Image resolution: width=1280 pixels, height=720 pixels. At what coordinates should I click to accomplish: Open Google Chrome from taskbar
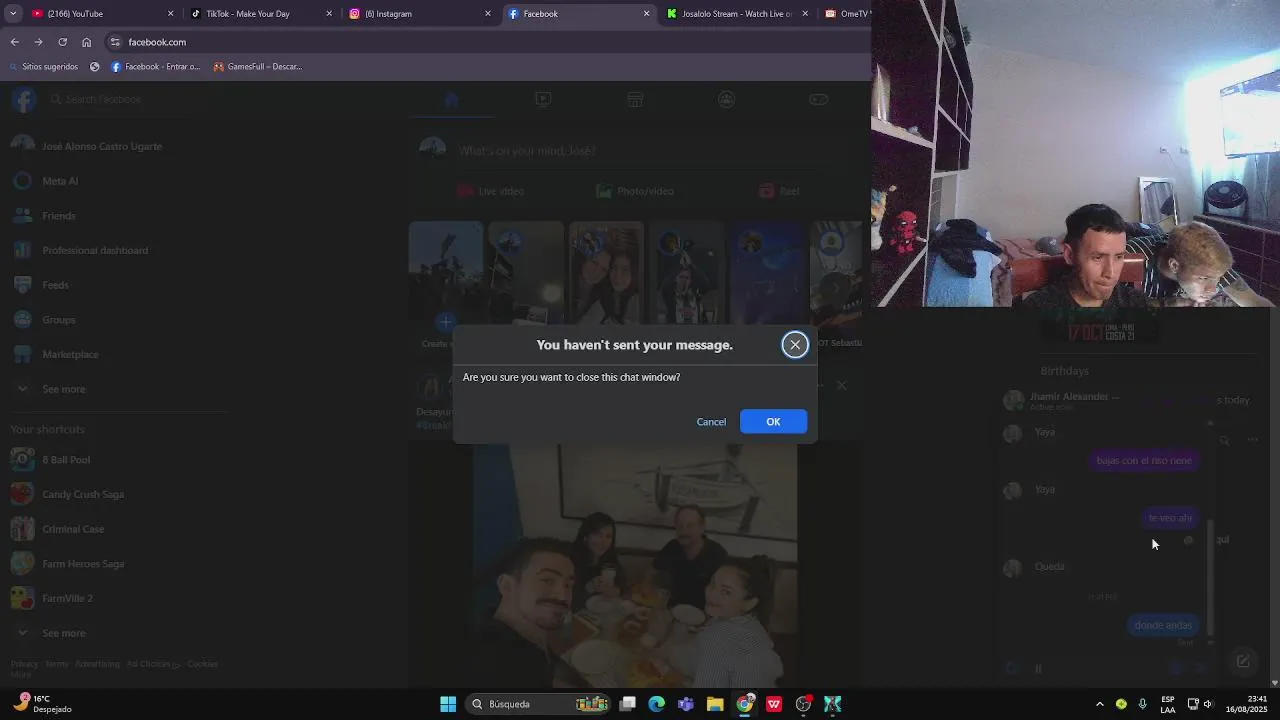click(744, 704)
